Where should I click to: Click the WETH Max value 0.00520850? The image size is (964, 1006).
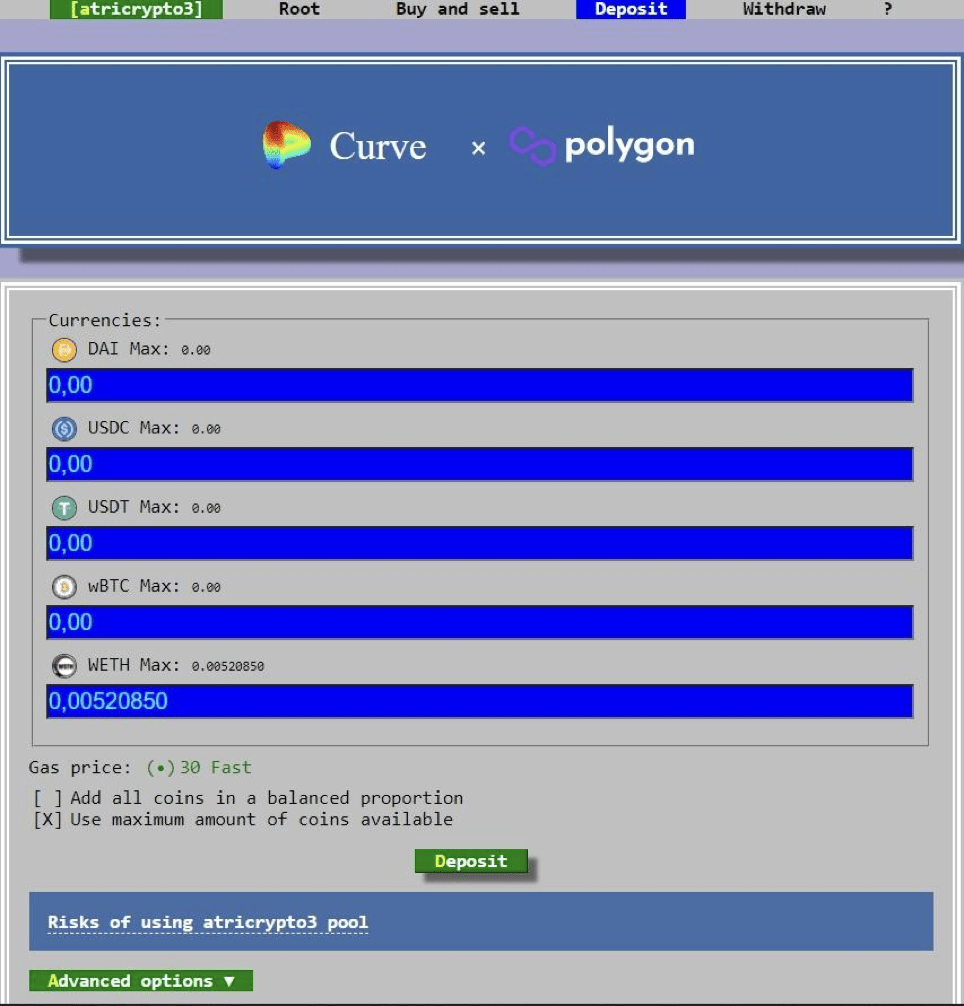click(x=228, y=666)
